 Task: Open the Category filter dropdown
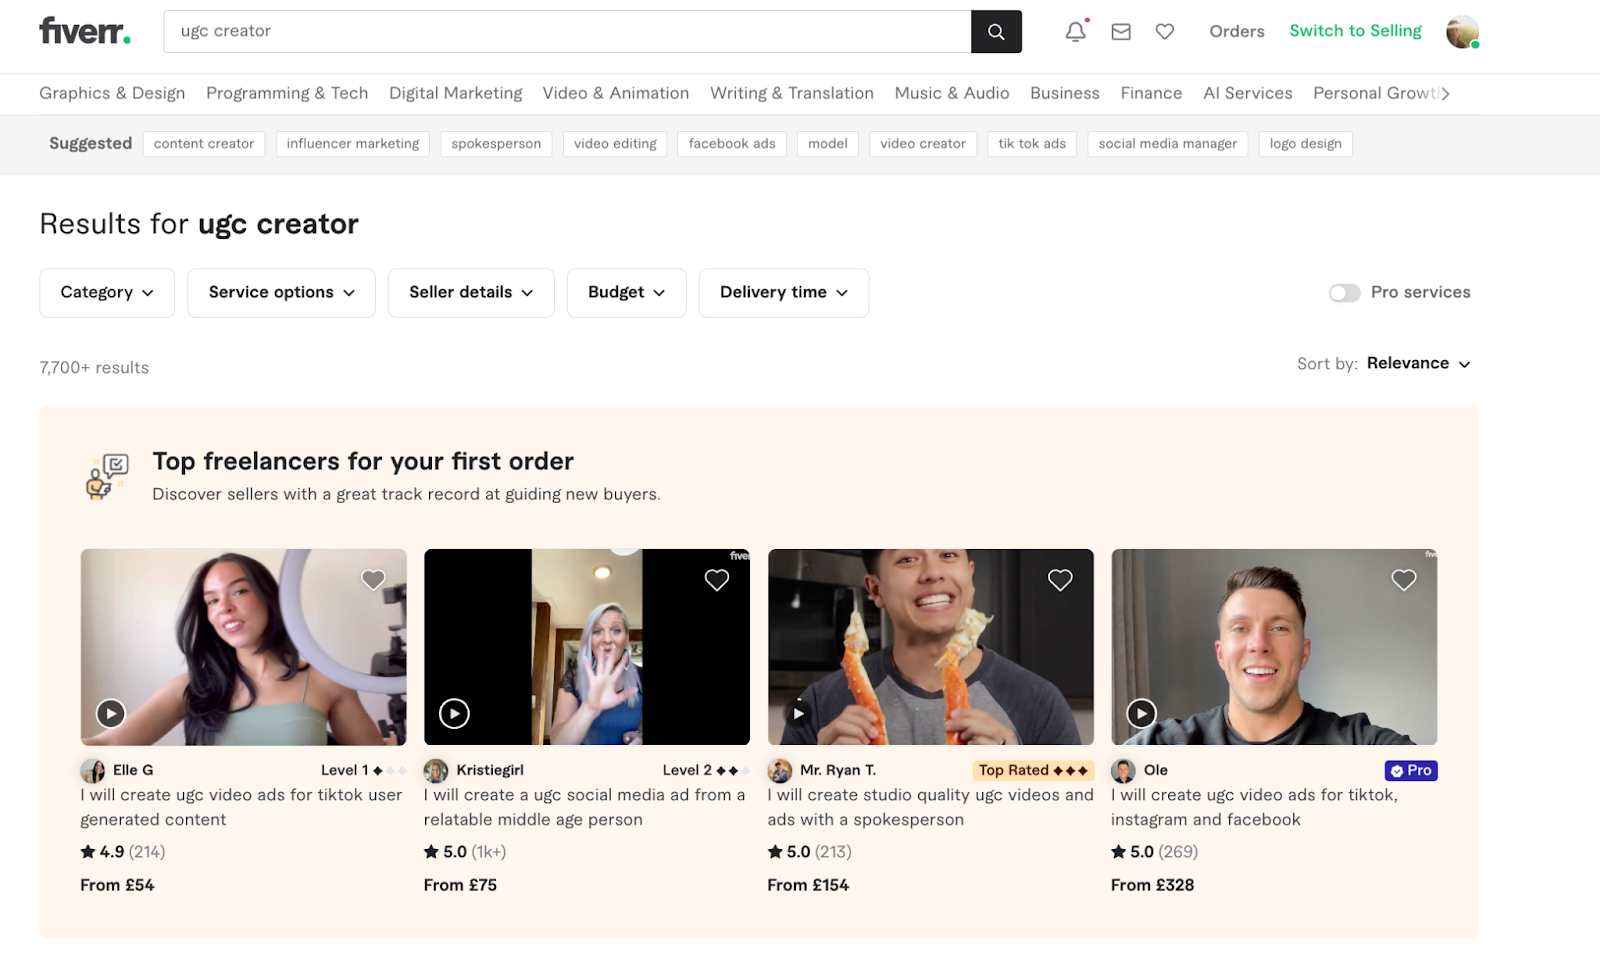click(106, 292)
